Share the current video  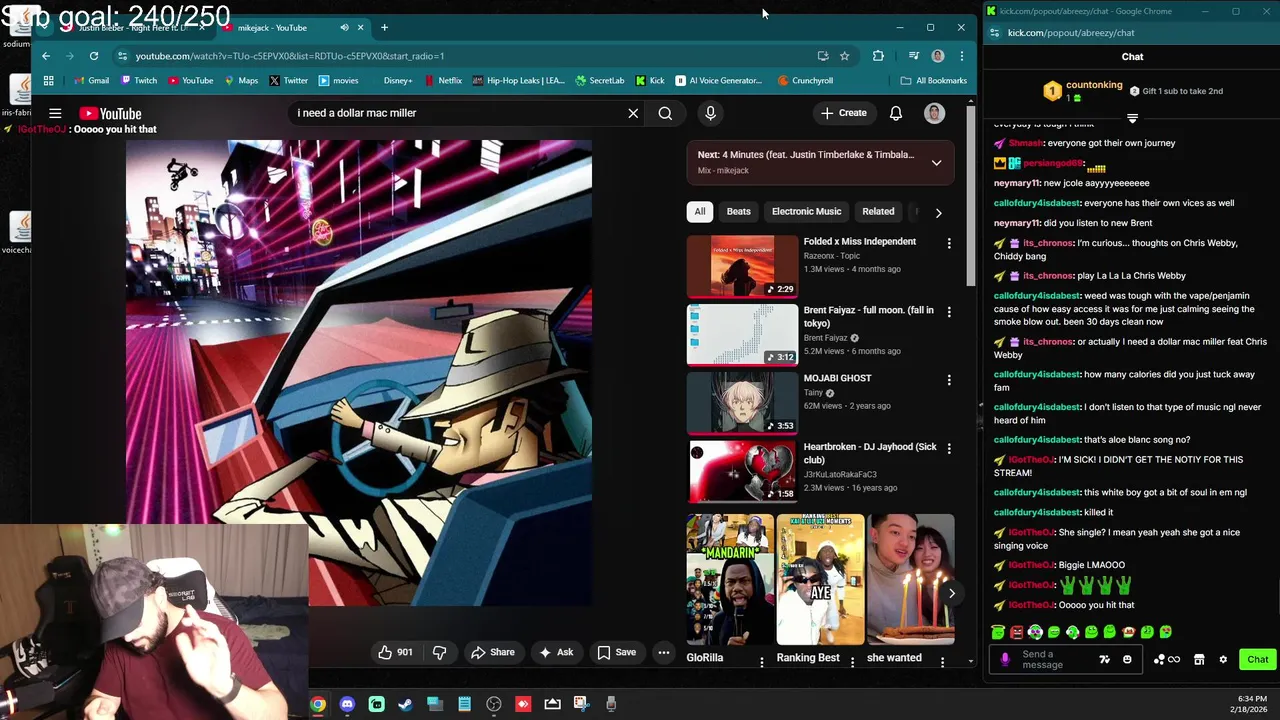[x=492, y=652]
